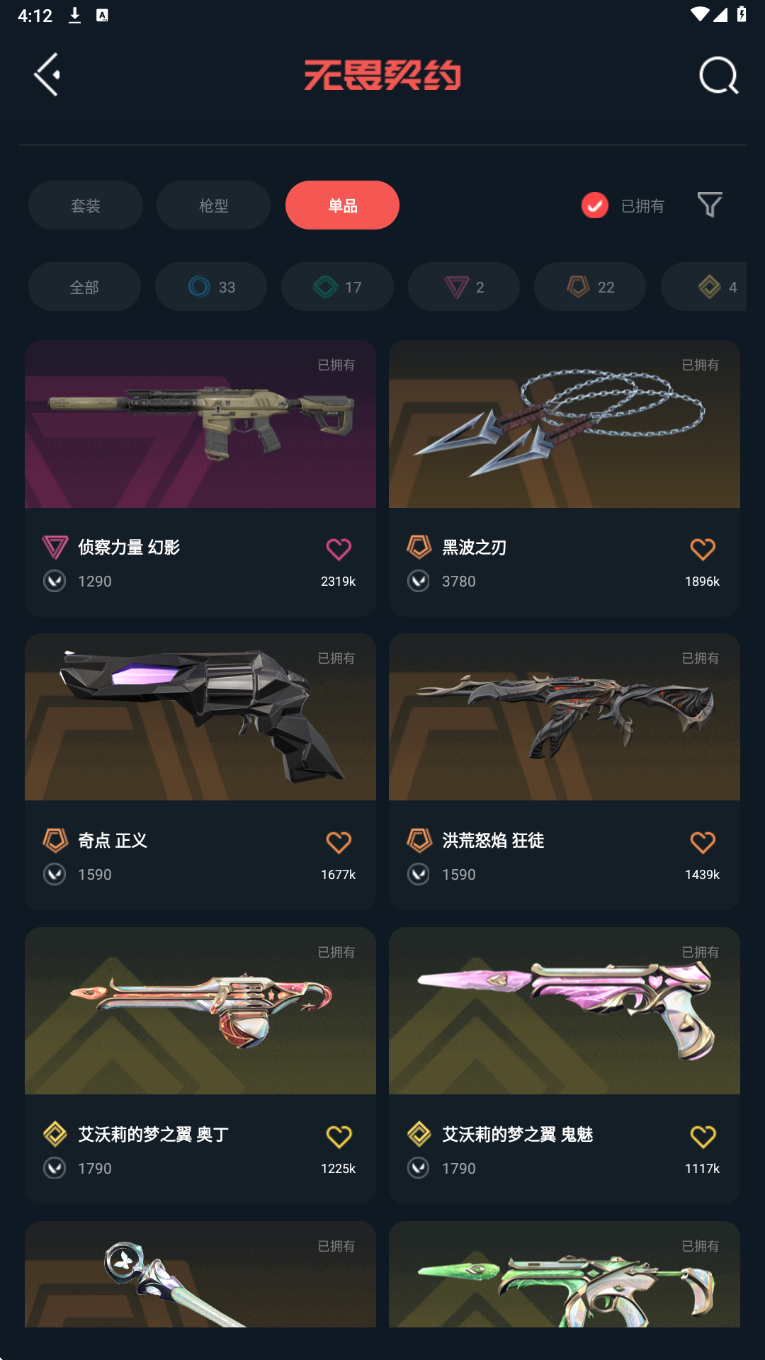Open the 黑波之刃 chain blade thumbnail

(x=564, y=424)
